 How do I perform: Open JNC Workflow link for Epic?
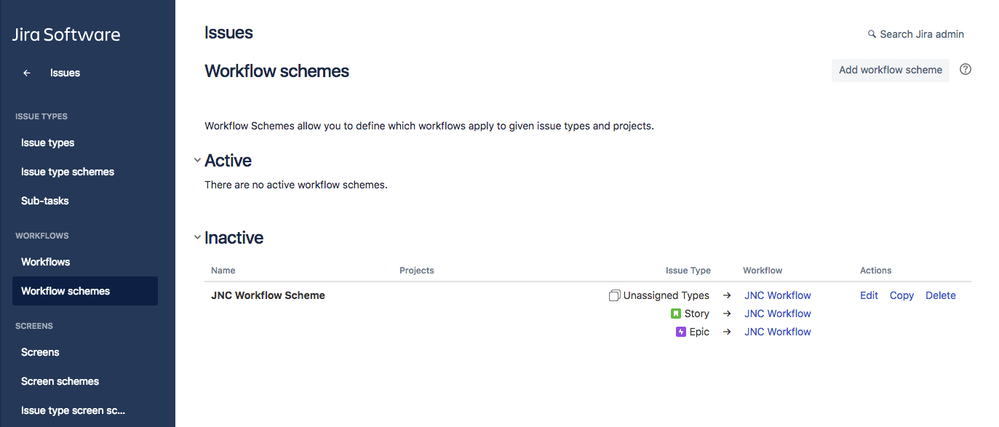click(777, 331)
